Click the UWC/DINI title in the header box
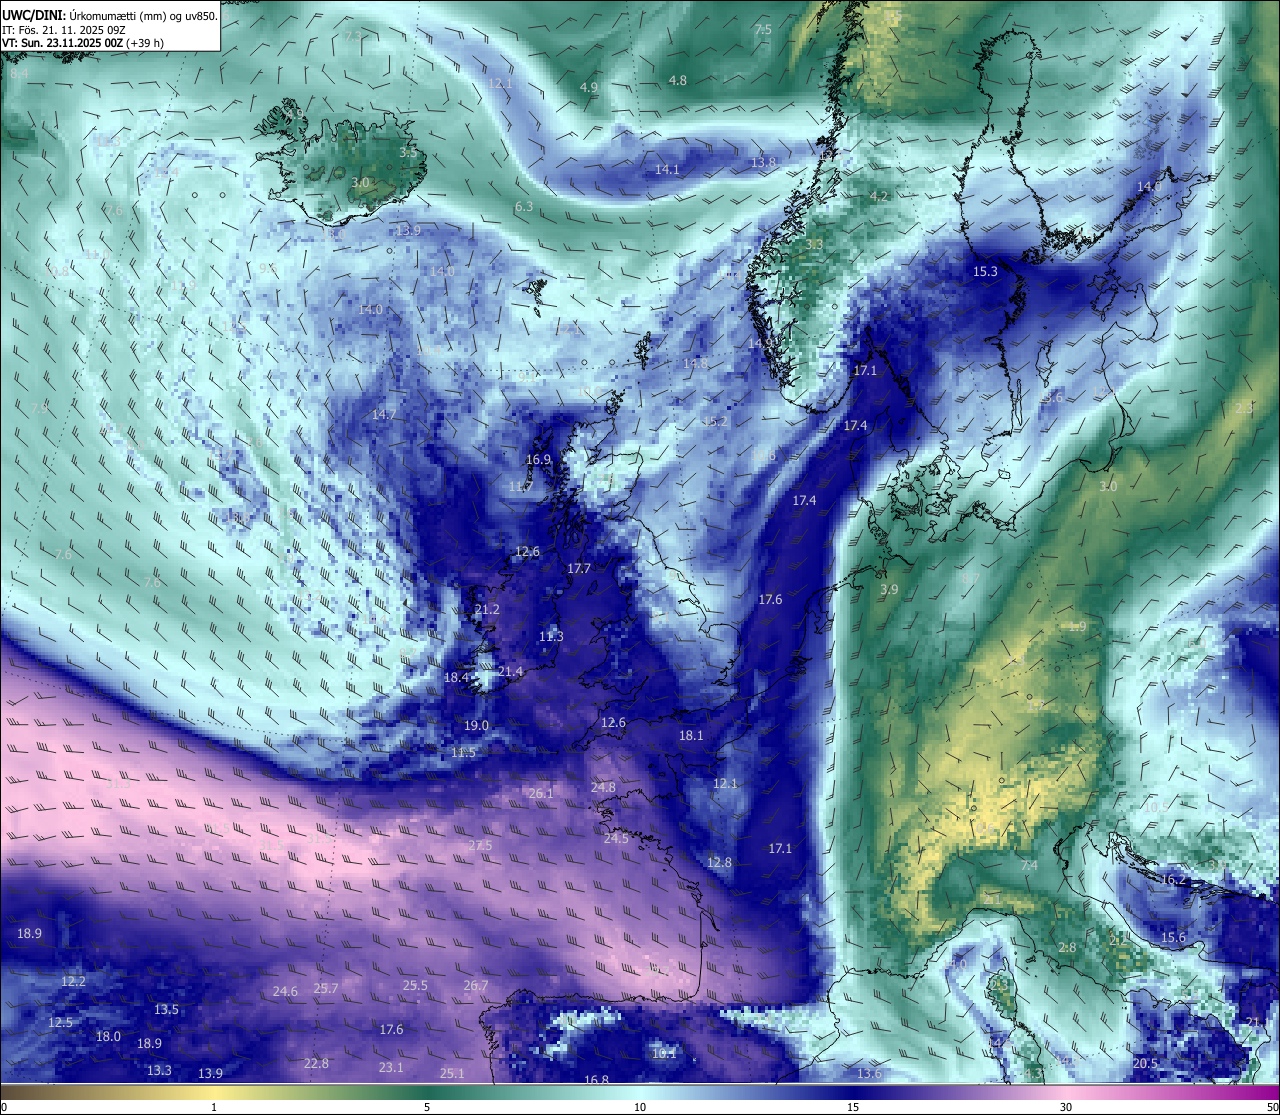This screenshot has width=1280, height=1115. [x=34, y=15]
